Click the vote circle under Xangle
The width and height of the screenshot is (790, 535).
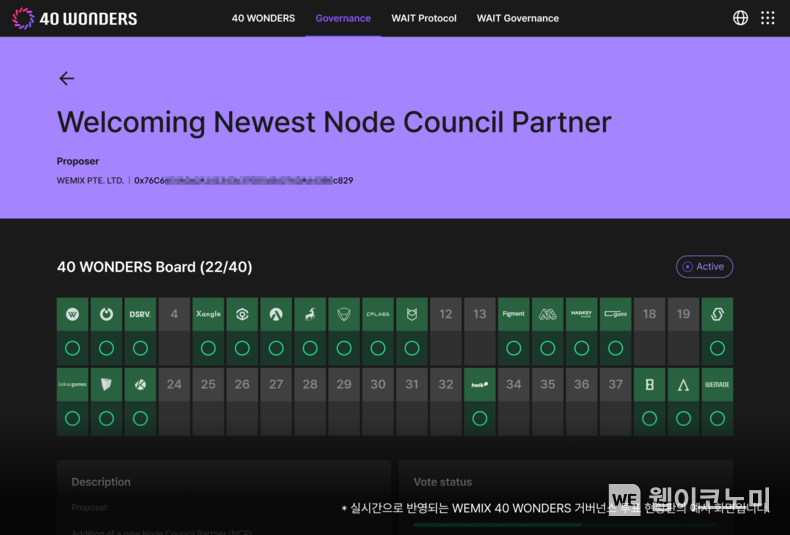coord(208,348)
